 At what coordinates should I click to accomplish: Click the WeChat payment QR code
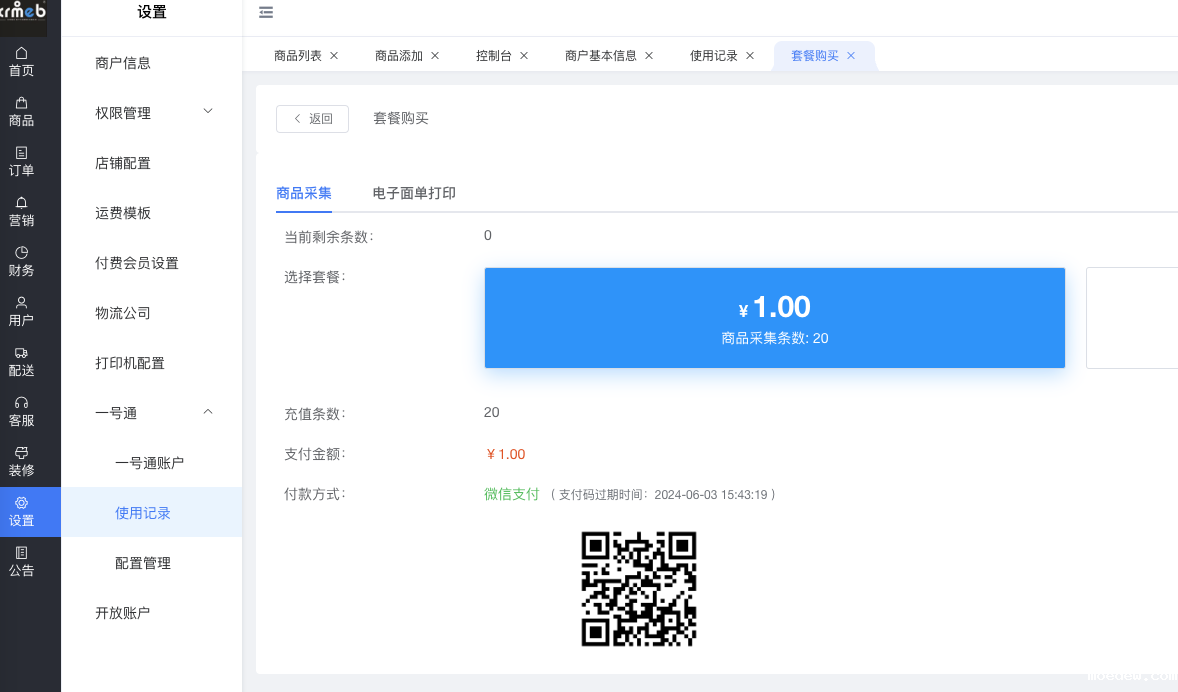(639, 588)
